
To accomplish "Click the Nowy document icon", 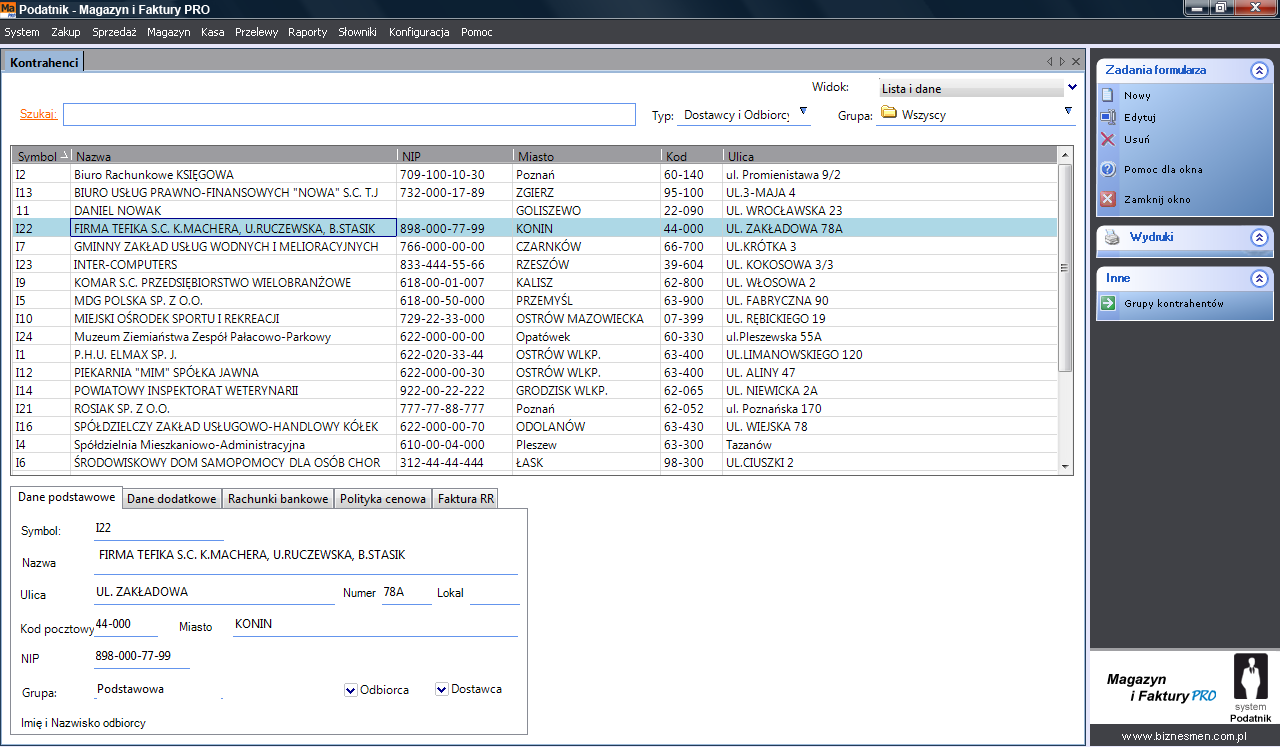I will point(1107,96).
